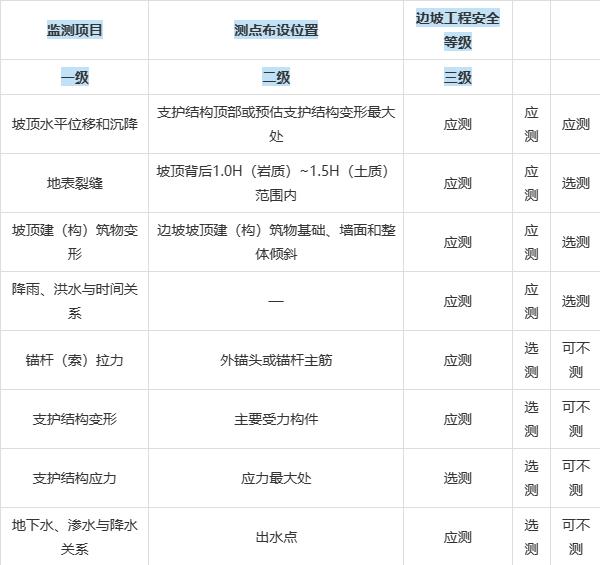The width and height of the screenshot is (600, 565).
Task: Select 应测 in the 出水点 row
Action: (x=458, y=537)
